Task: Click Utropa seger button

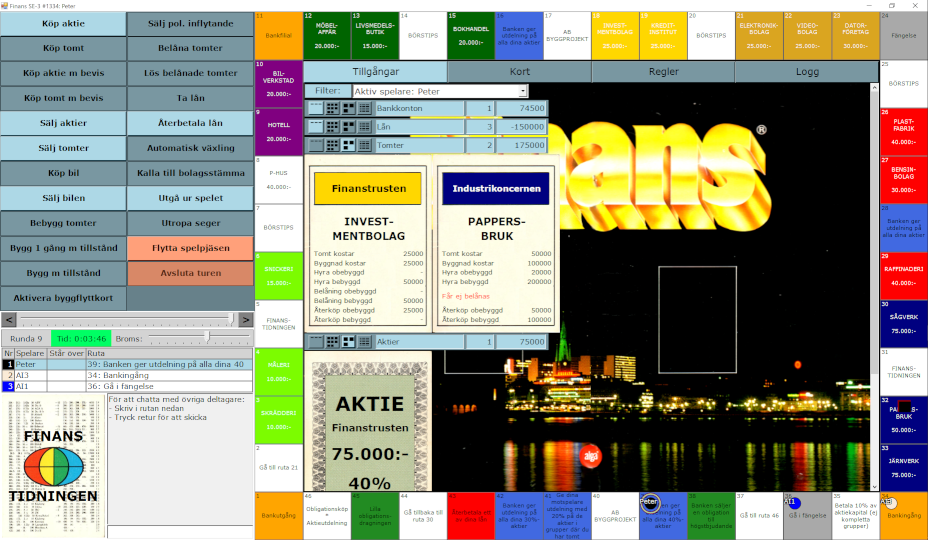Action: [190, 223]
